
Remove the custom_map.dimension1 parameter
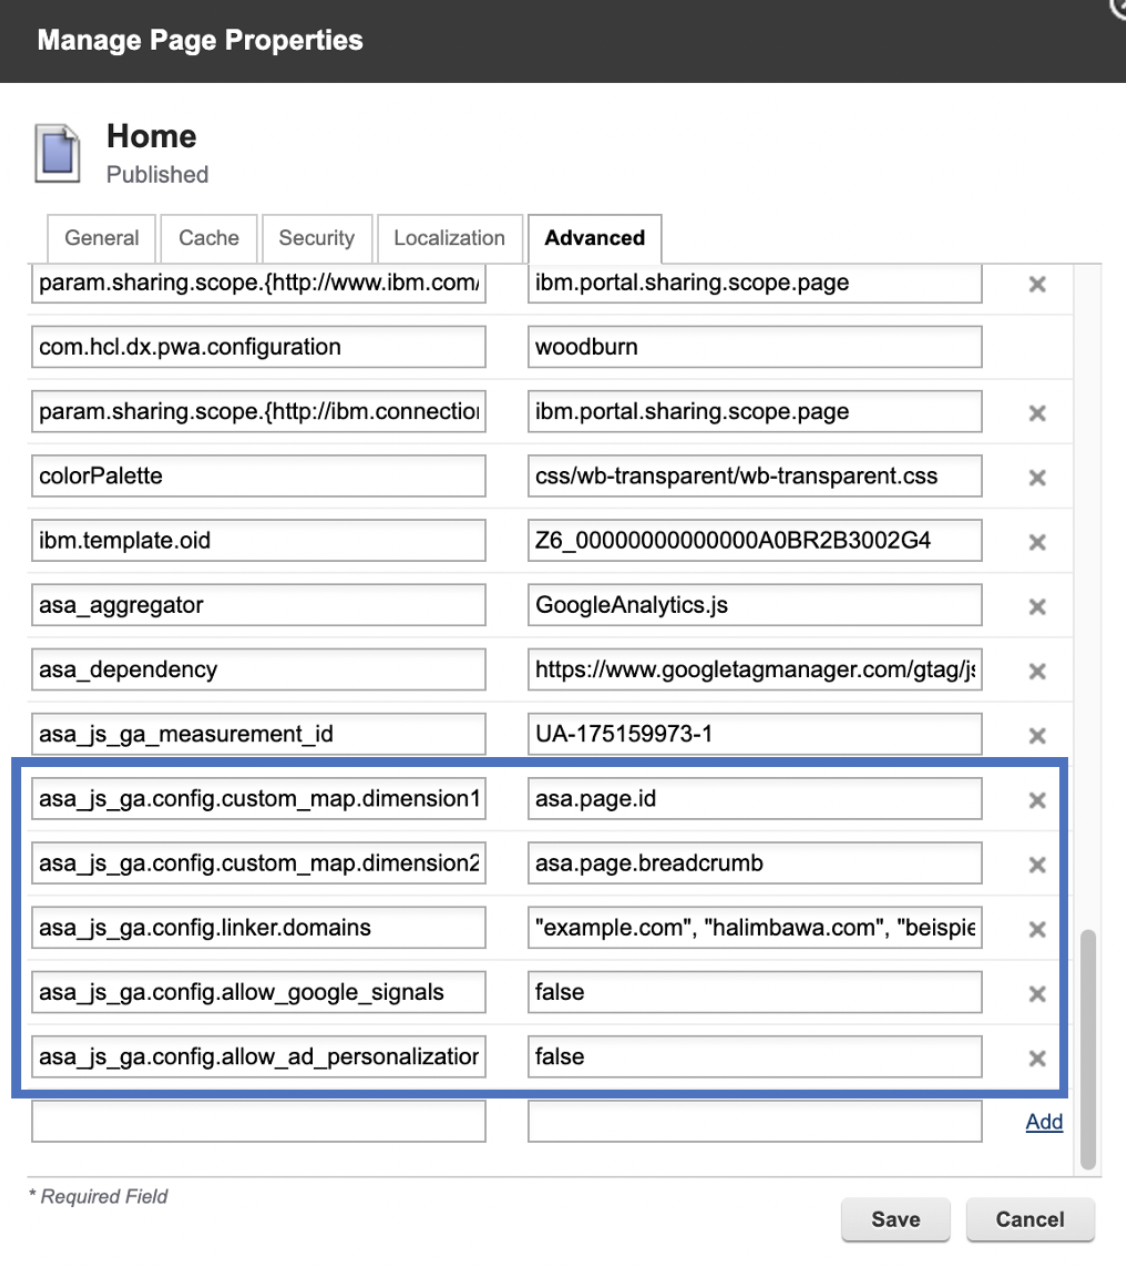click(x=1037, y=799)
